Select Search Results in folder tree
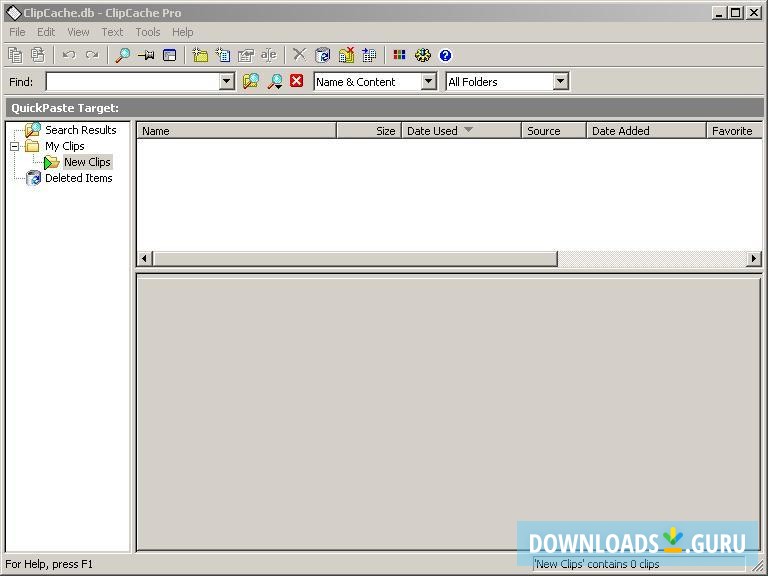This screenshot has height=576, width=768. (81, 130)
